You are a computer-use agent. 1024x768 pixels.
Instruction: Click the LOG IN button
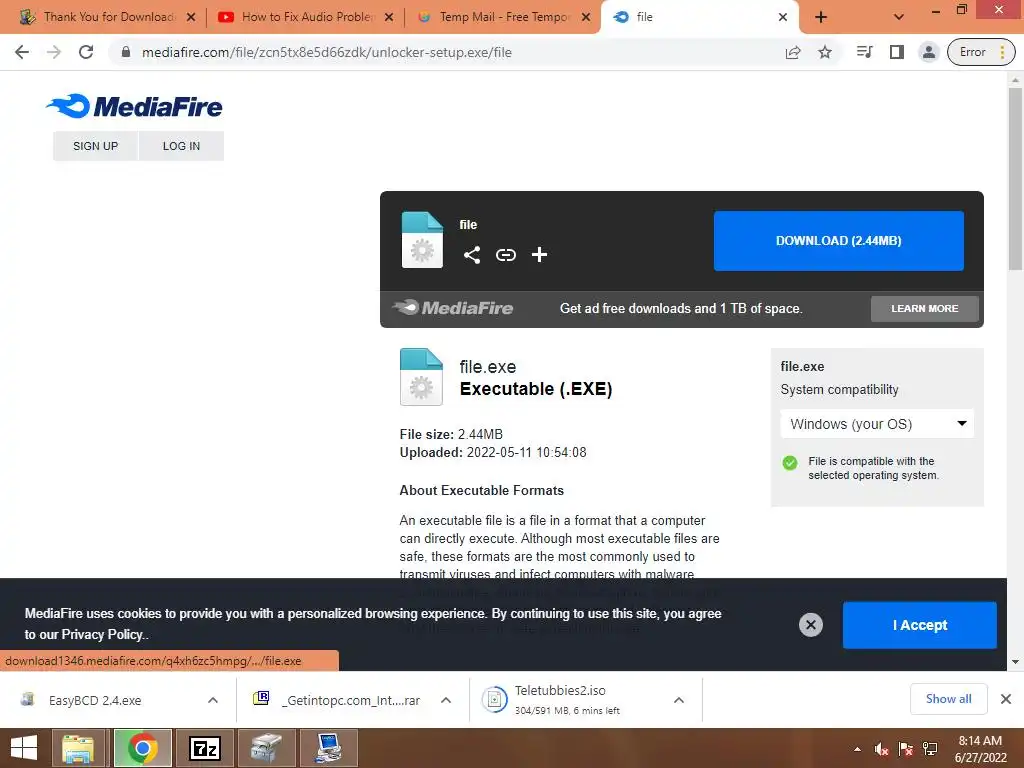click(182, 146)
